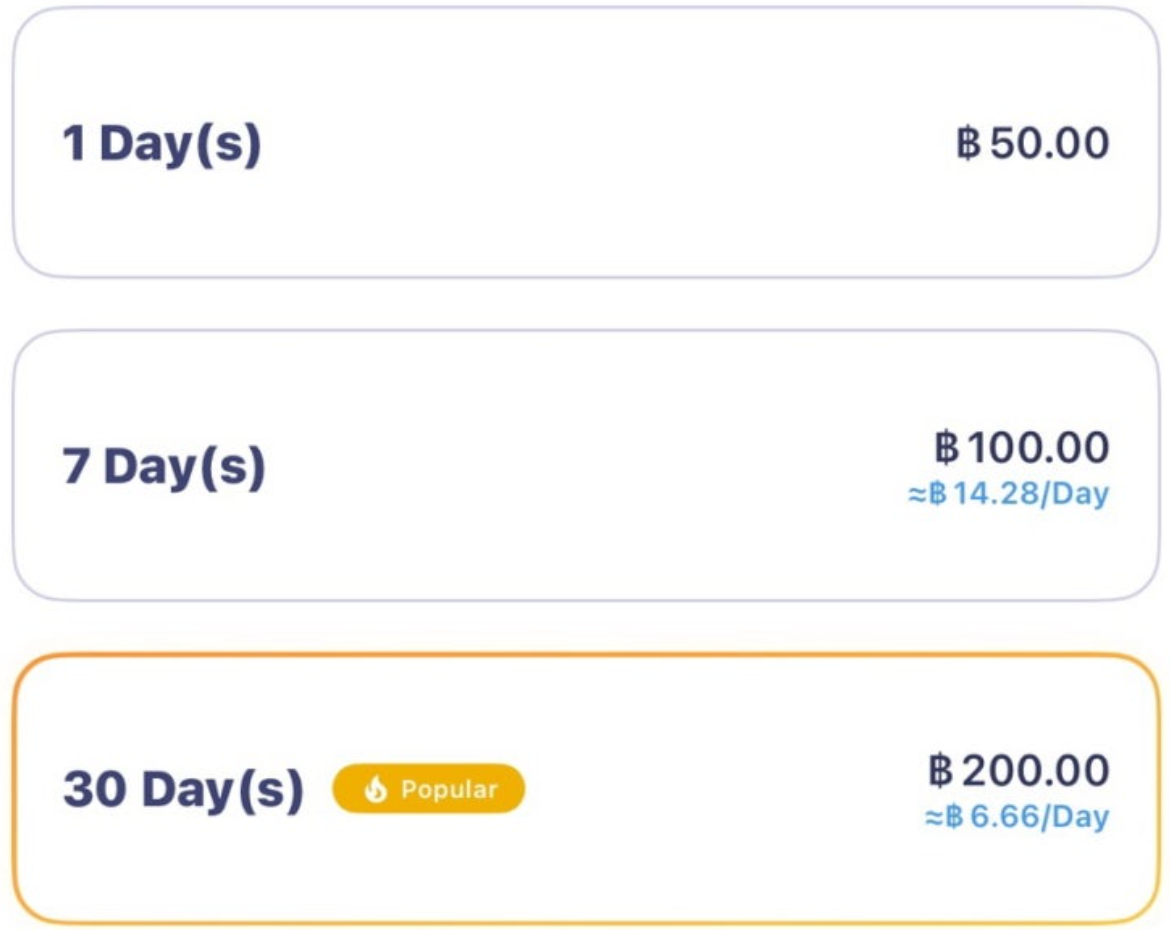Click the "30 Day(s)" label text

tap(183, 790)
